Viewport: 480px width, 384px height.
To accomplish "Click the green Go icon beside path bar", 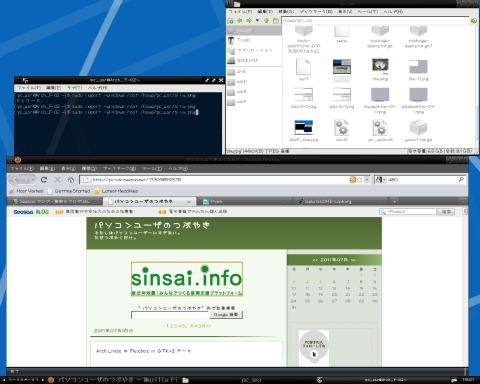I will click(x=474, y=21).
